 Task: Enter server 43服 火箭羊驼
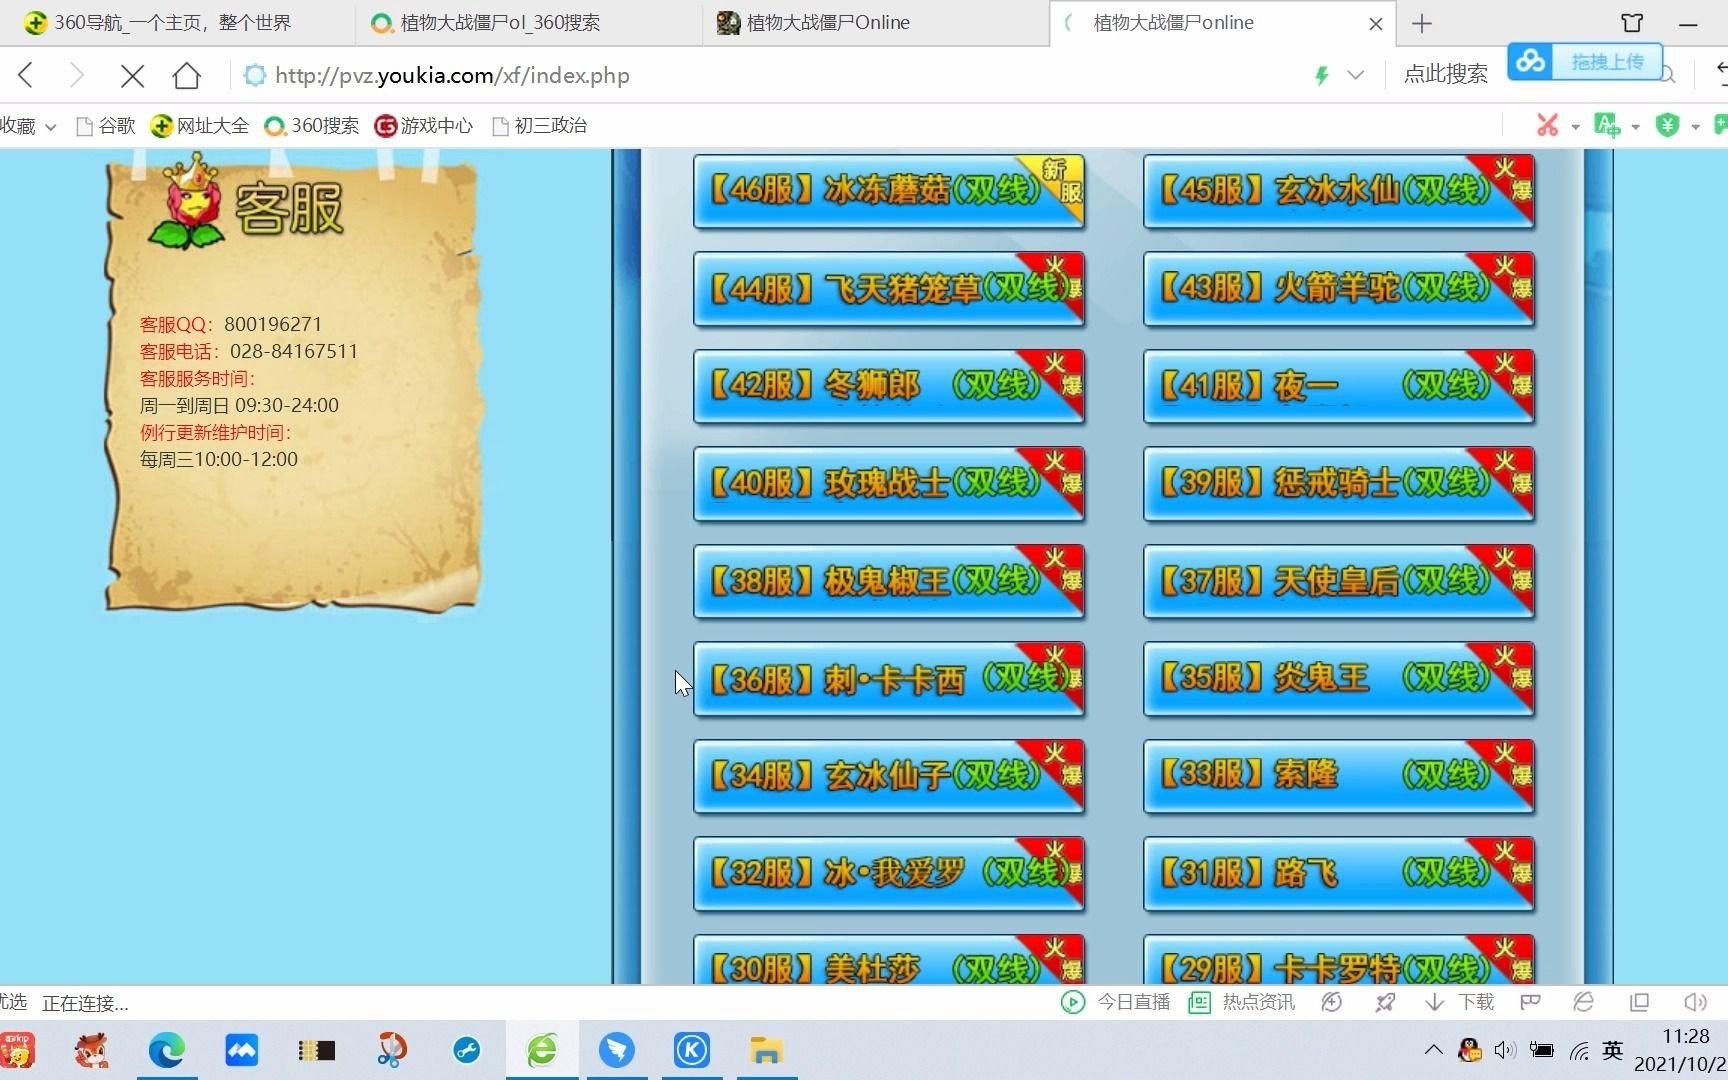click(1339, 289)
